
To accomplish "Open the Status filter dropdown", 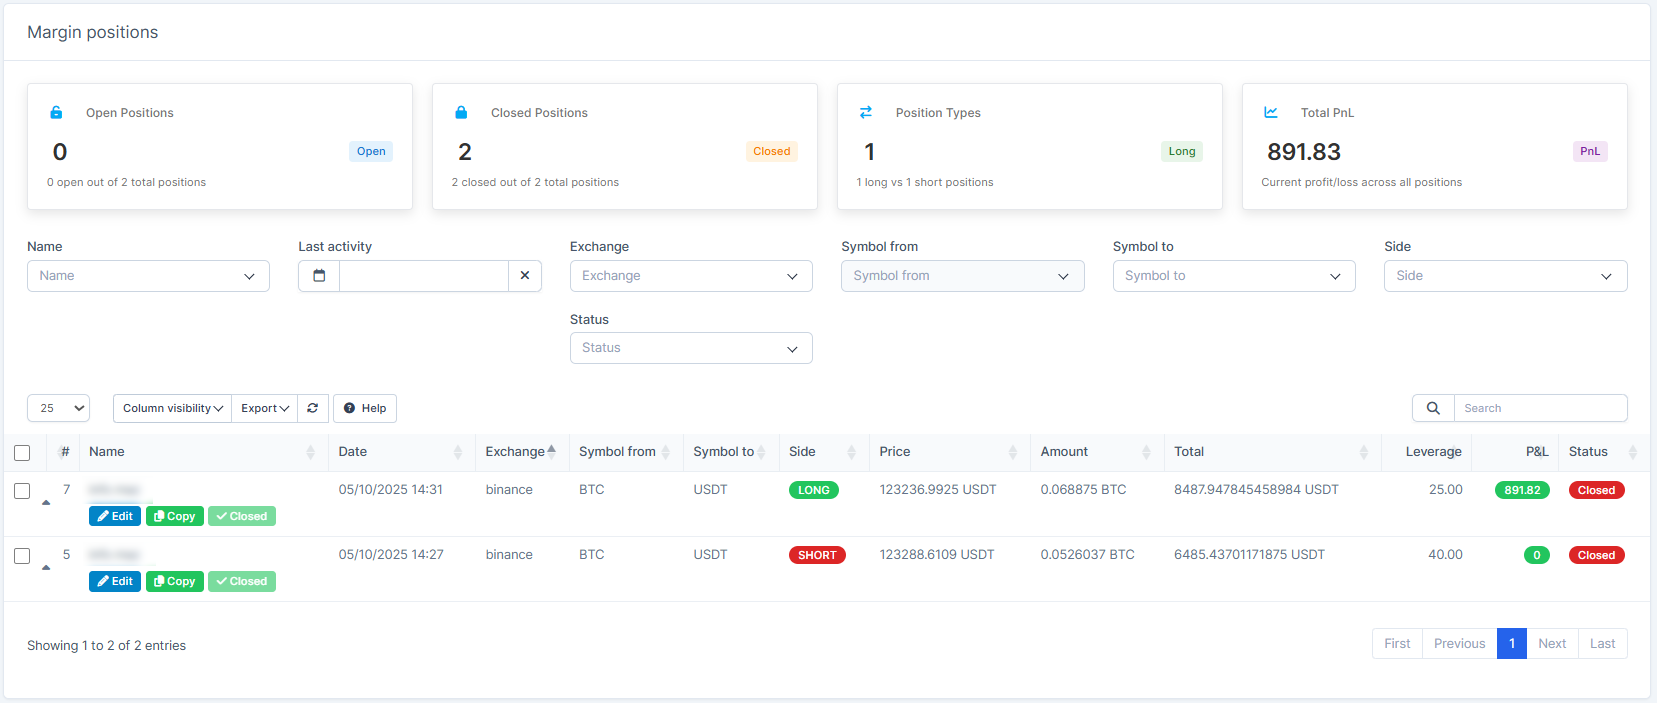I will pos(691,348).
